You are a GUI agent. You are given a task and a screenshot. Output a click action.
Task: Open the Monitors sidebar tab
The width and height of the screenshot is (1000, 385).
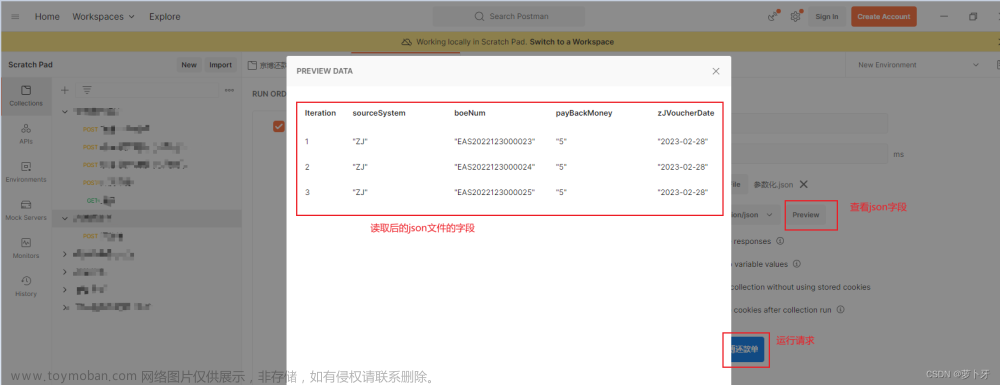pos(26,249)
